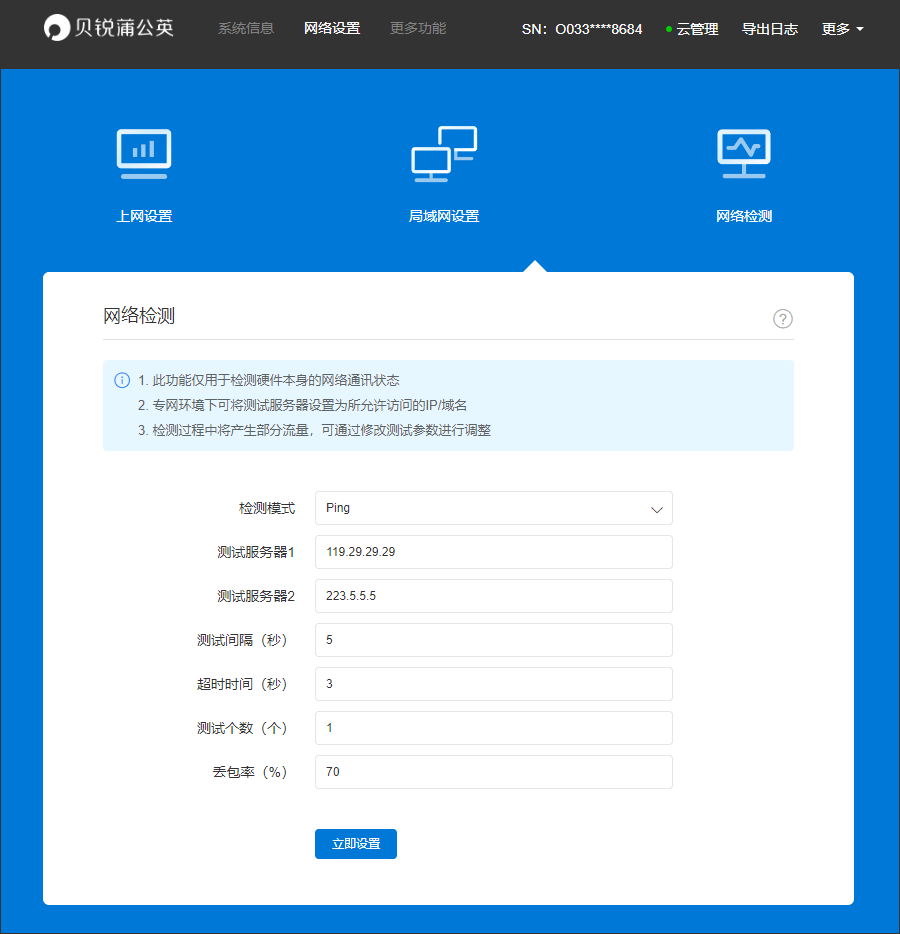
Task: Select the 网络设置 navigation tab
Action: (332, 28)
